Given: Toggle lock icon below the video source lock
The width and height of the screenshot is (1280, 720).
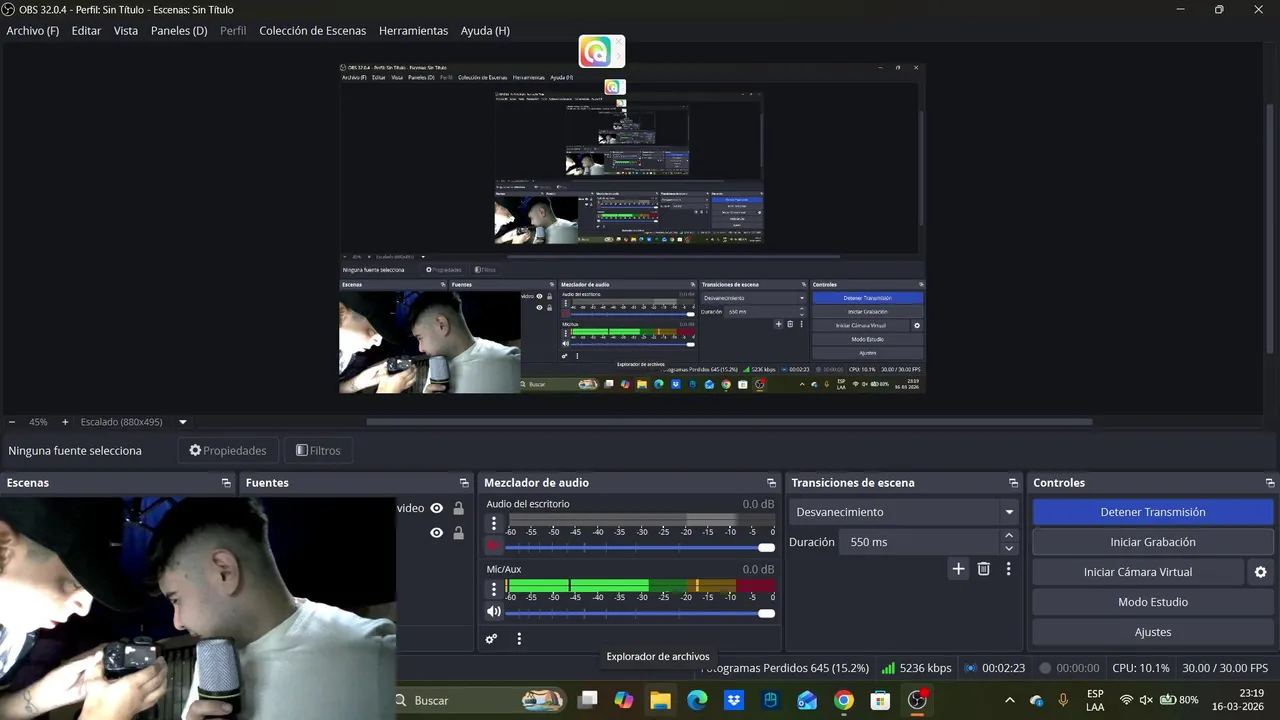Looking at the screenshot, I should [458, 533].
